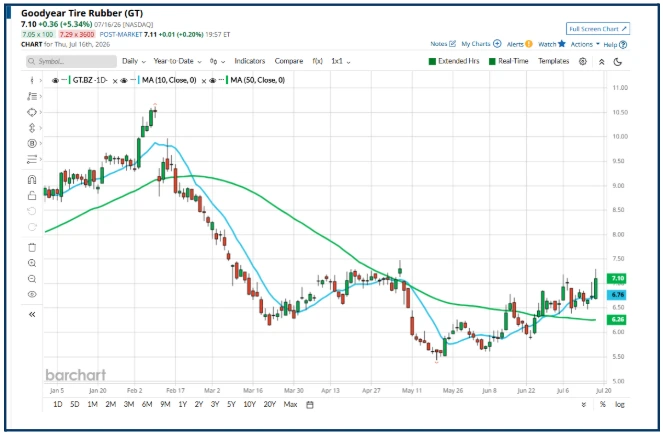
Task: Click the Watch star icon
Action: 562,44
